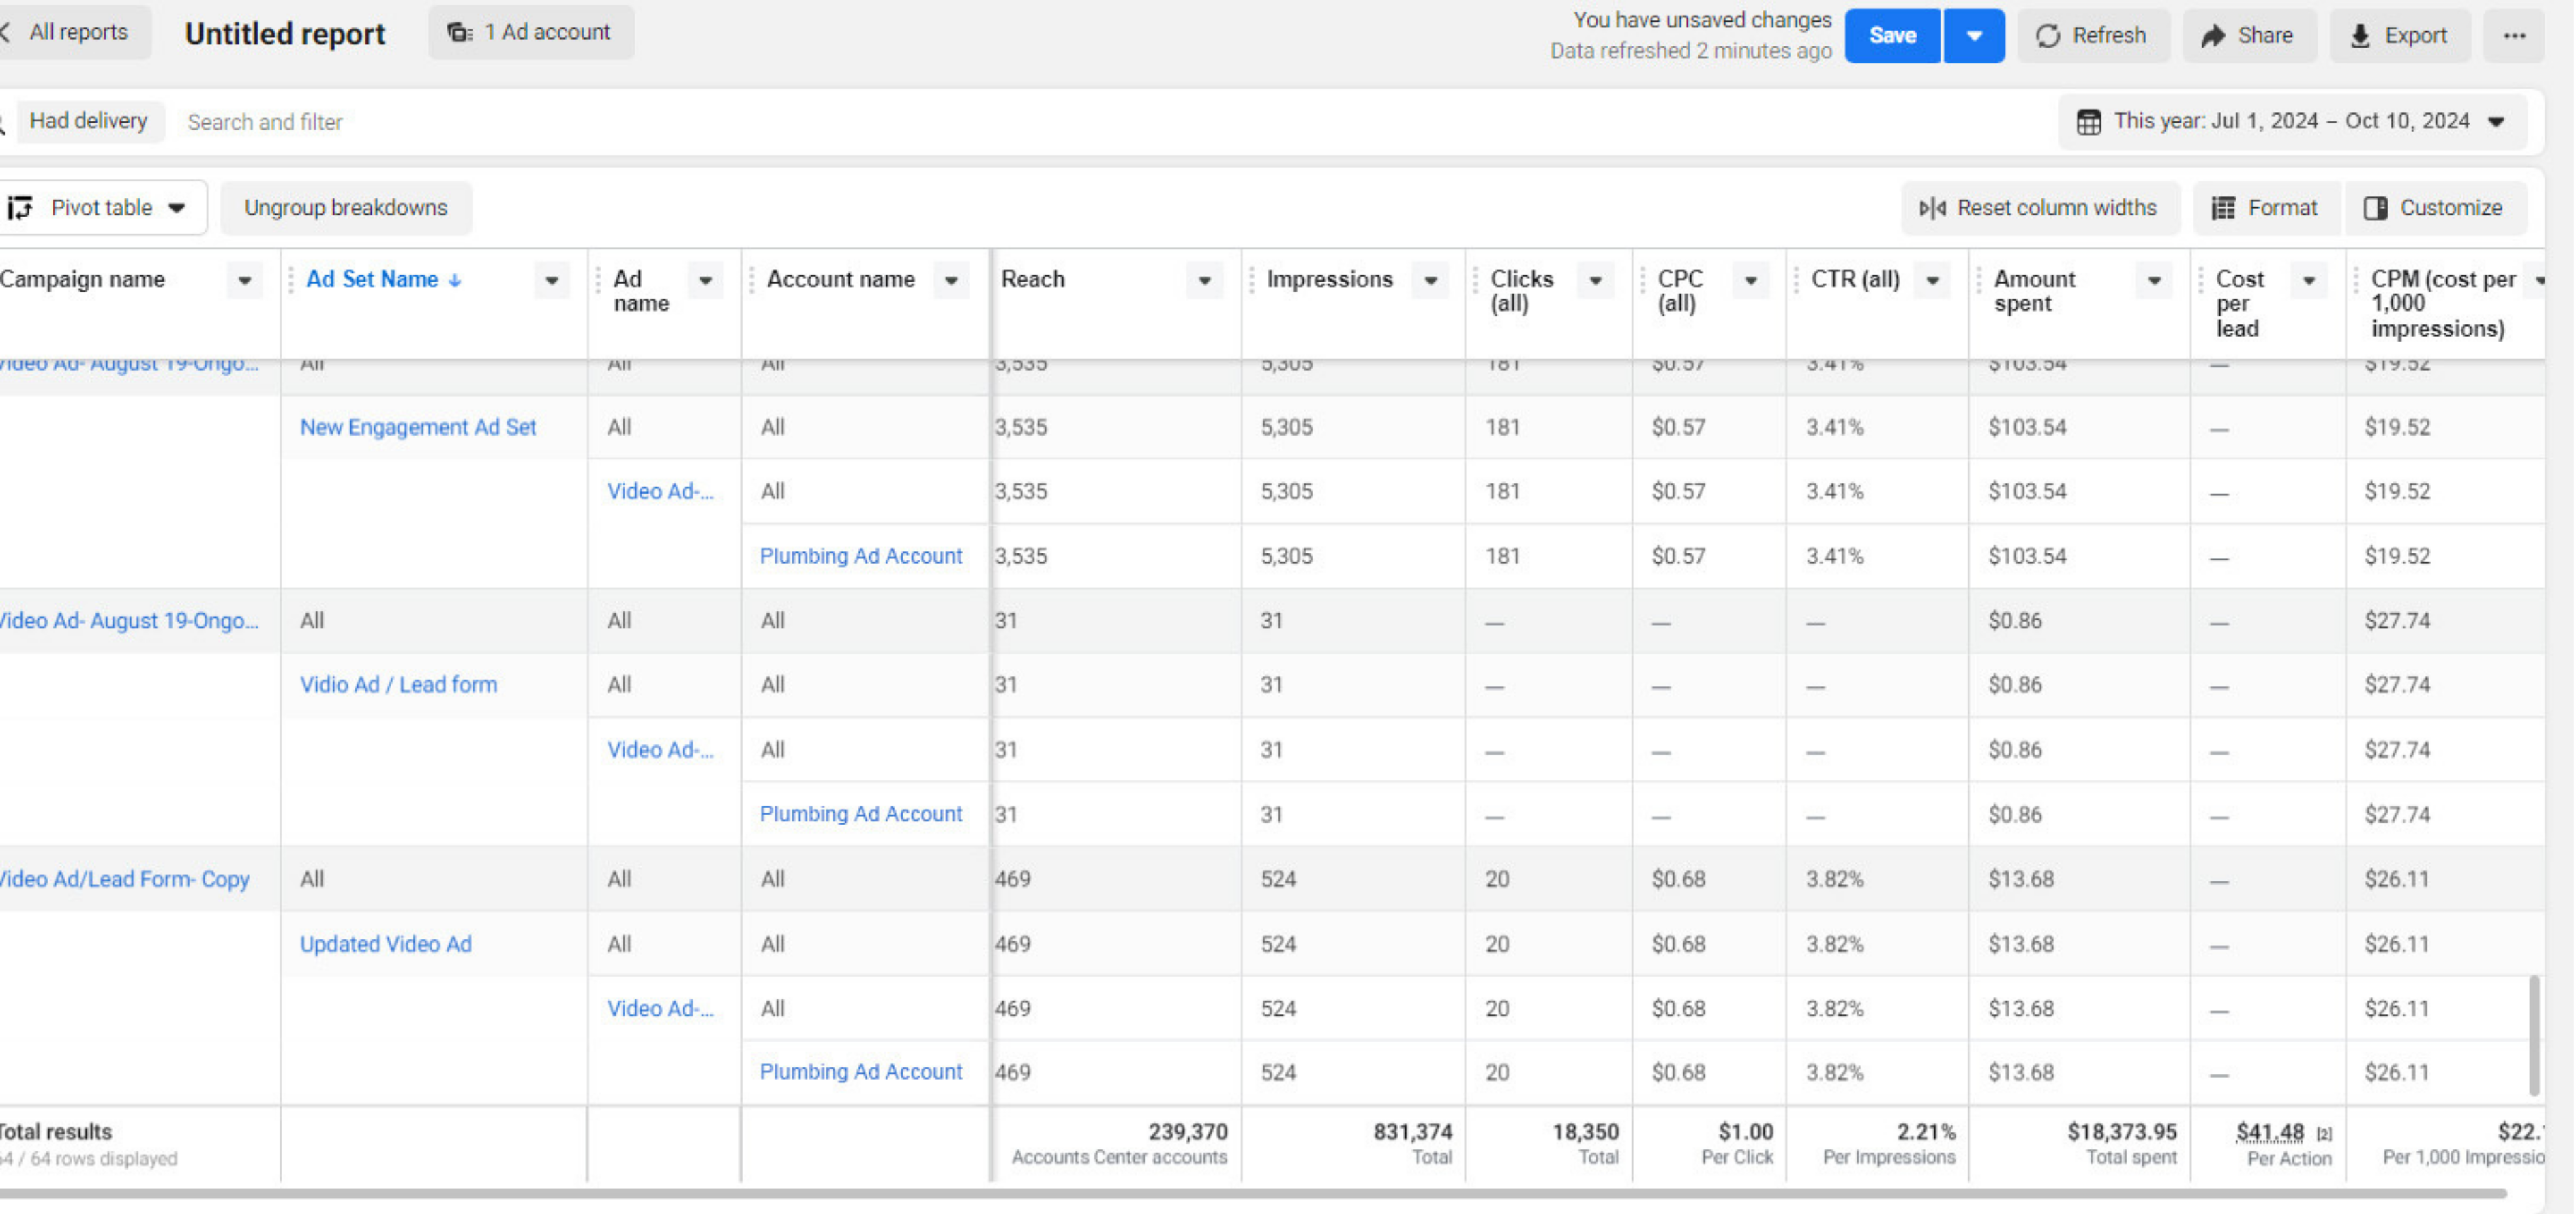The height and width of the screenshot is (1214, 2576).
Task: Click total cost per lead $41.48
Action: [2269, 1133]
